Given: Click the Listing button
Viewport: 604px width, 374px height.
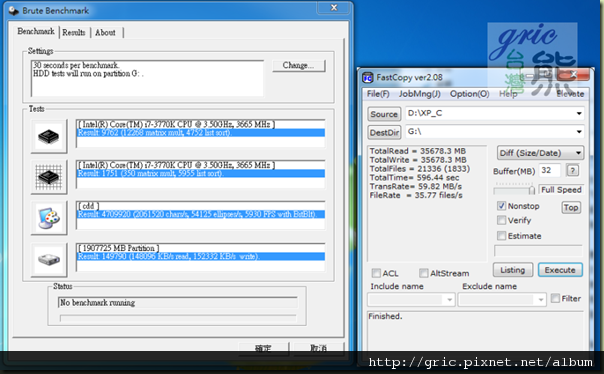Looking at the screenshot, I should pyautogui.click(x=513, y=270).
